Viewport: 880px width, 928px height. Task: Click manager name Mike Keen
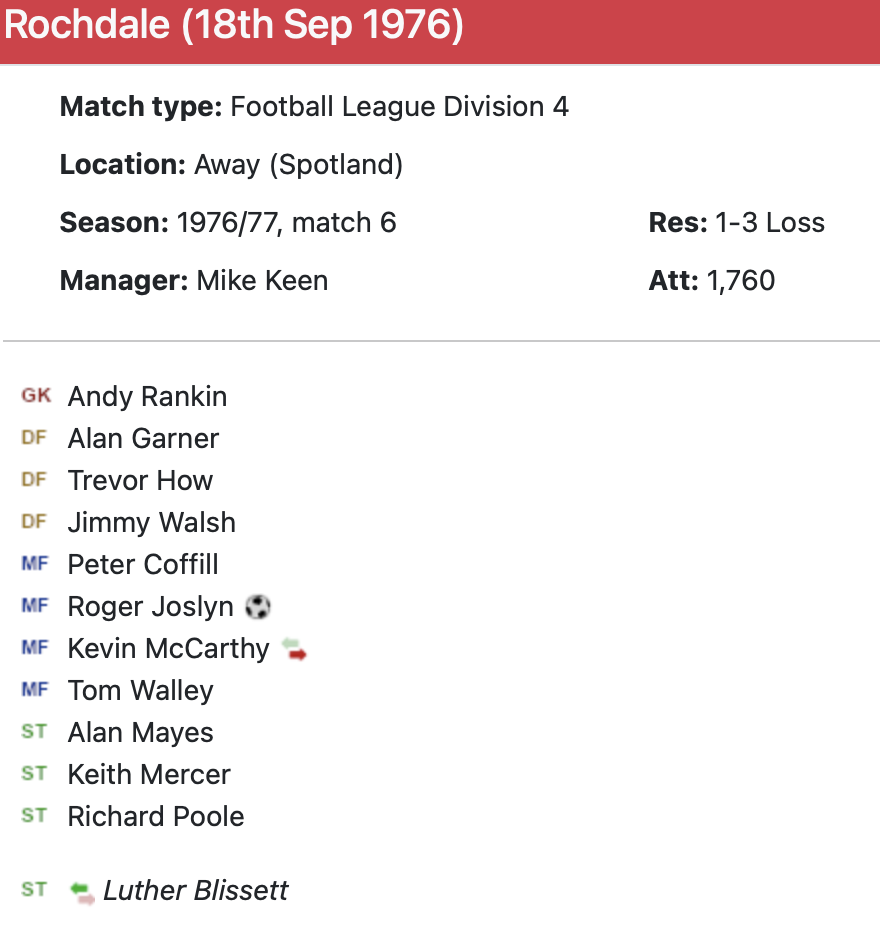(x=262, y=280)
